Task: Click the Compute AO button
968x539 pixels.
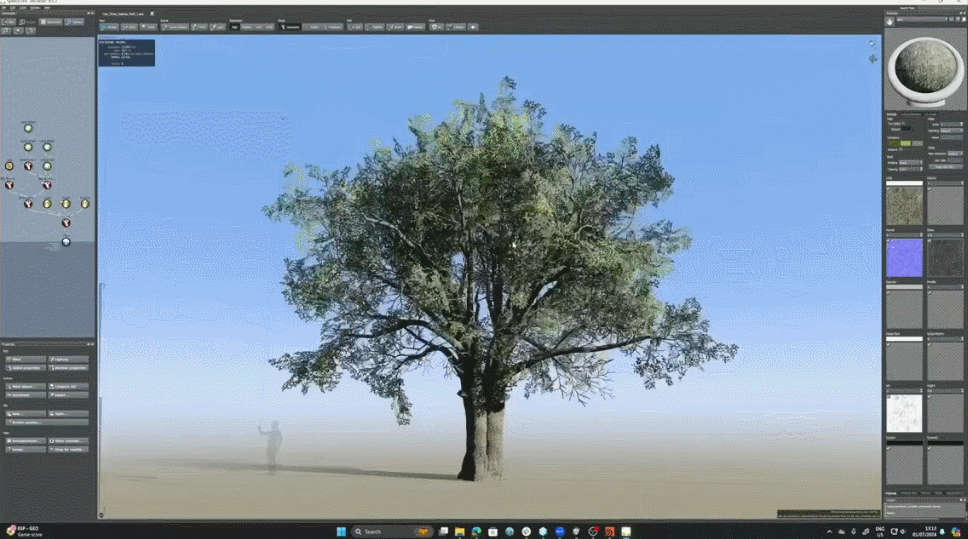Action: (x=68, y=386)
